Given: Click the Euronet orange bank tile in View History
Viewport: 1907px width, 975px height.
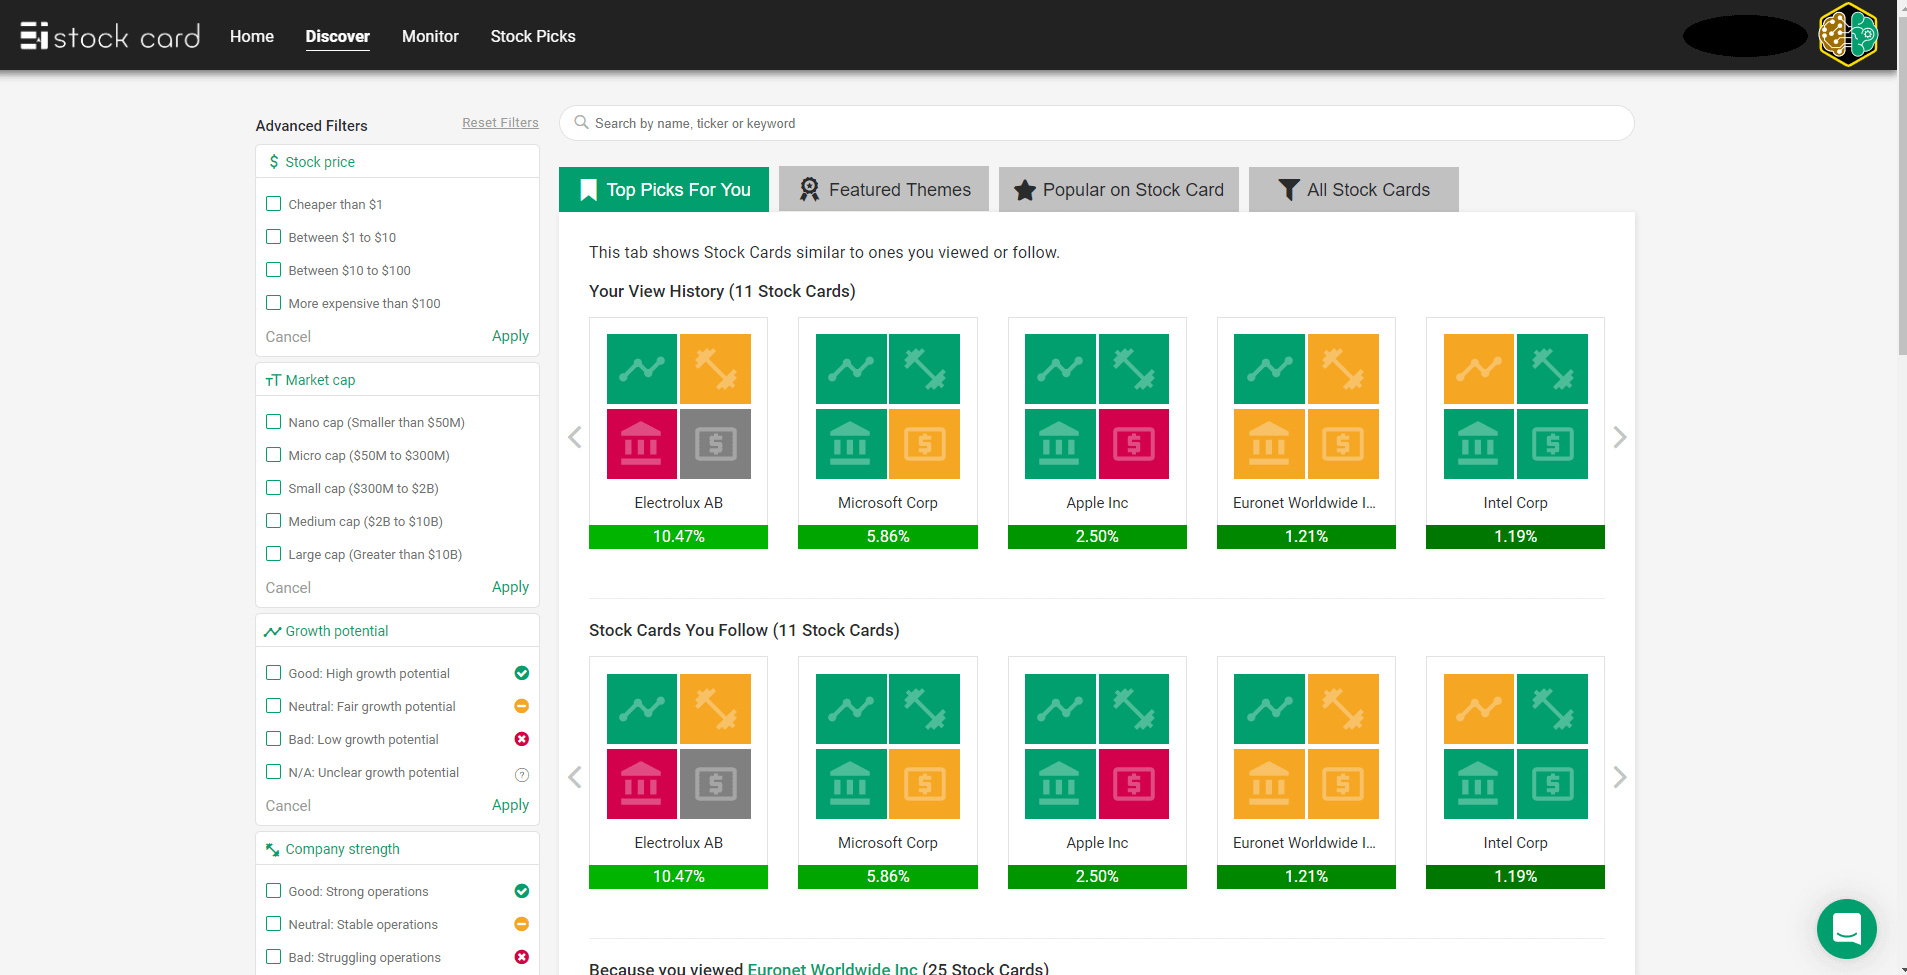Looking at the screenshot, I should tap(1269, 444).
